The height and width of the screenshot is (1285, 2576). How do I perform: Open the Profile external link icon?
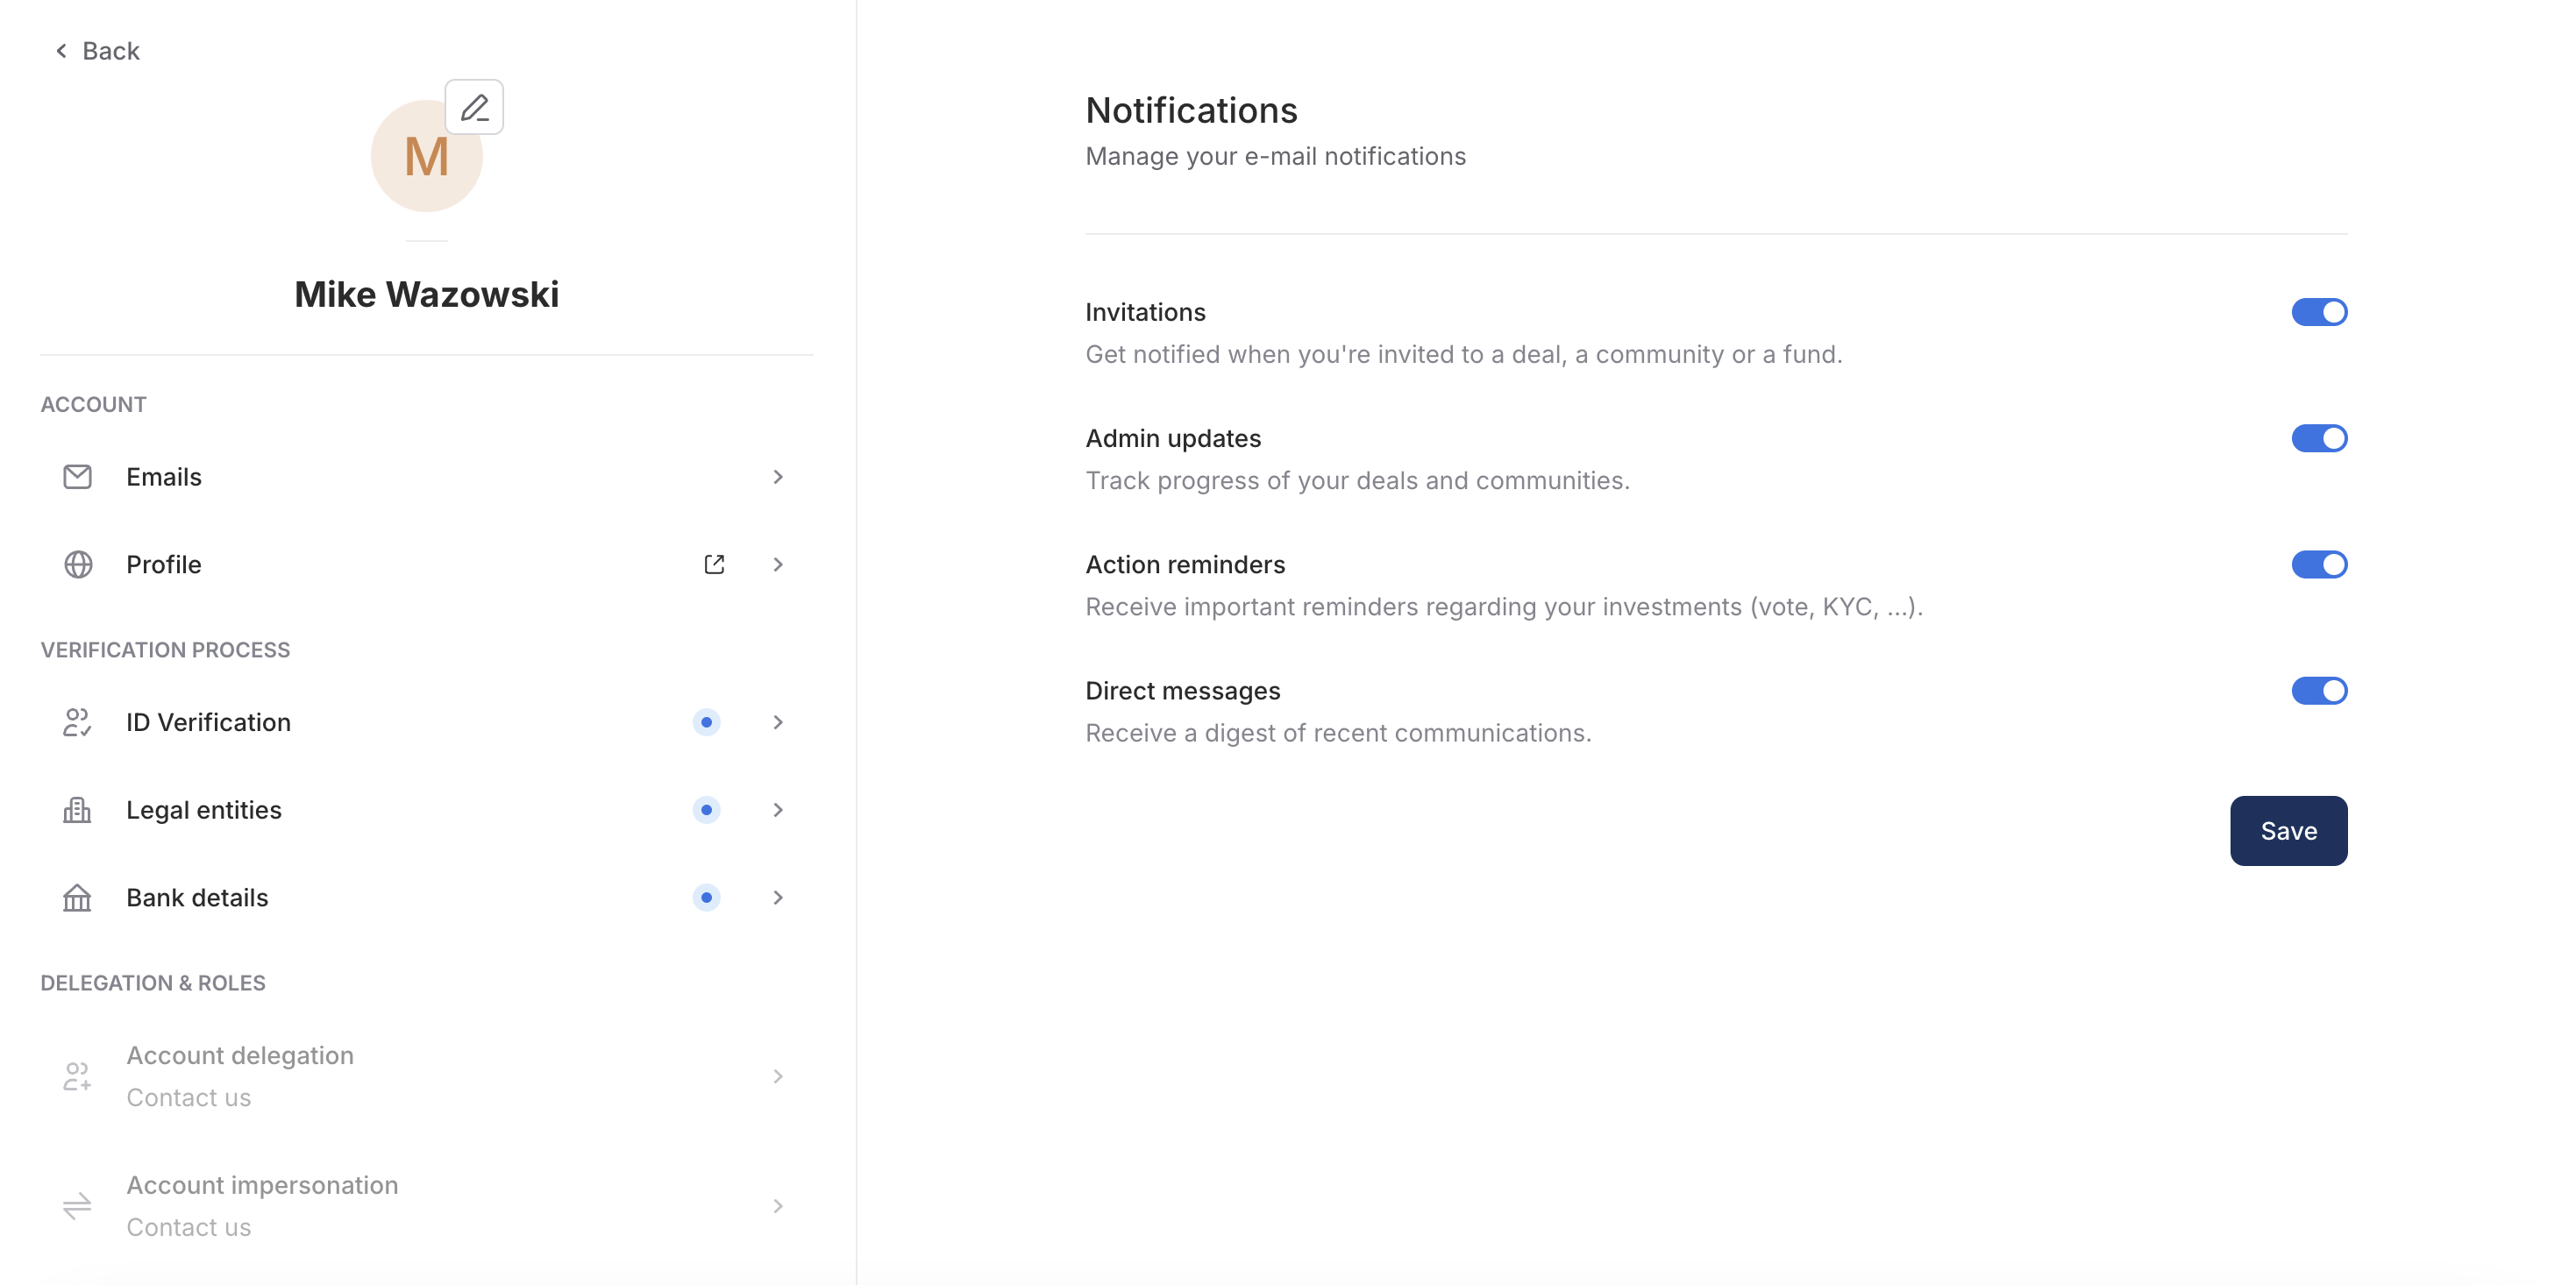tap(714, 565)
